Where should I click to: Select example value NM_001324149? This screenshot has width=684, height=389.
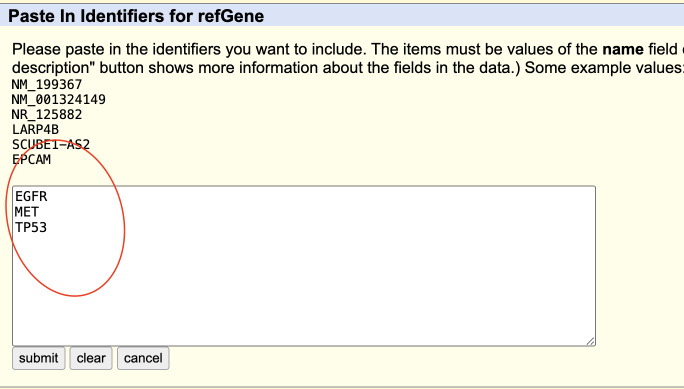point(58,99)
